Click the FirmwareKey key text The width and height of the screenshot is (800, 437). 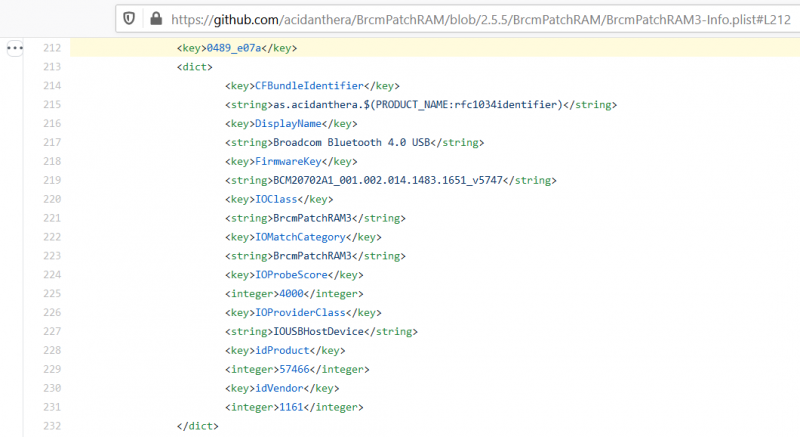(x=288, y=161)
